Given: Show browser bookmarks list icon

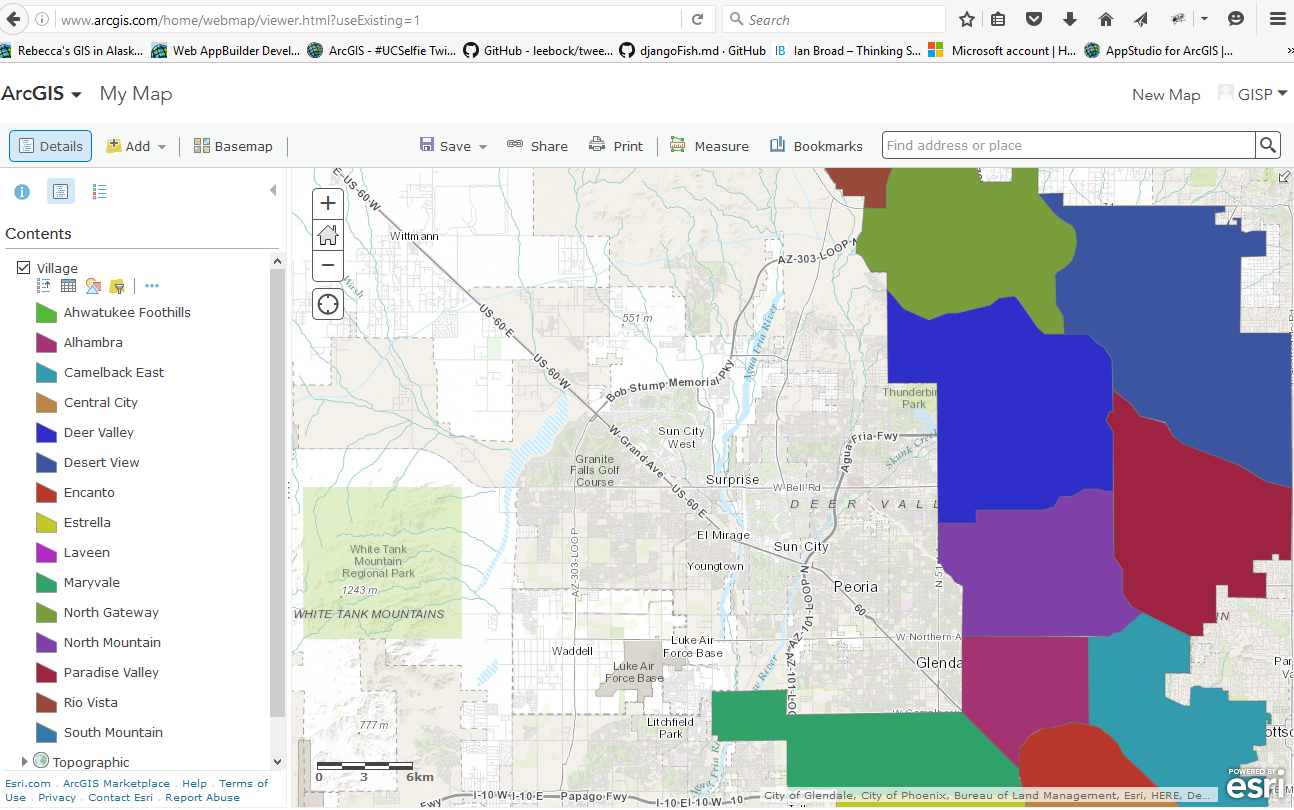Looking at the screenshot, I should click(x=998, y=19).
